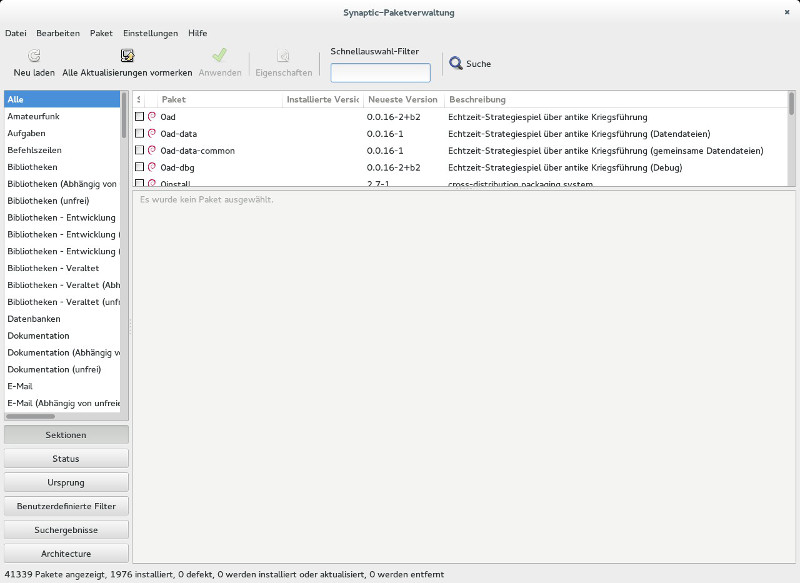Click Debian swirl icon of 0ad row
This screenshot has height=583, width=800.
coord(152,116)
